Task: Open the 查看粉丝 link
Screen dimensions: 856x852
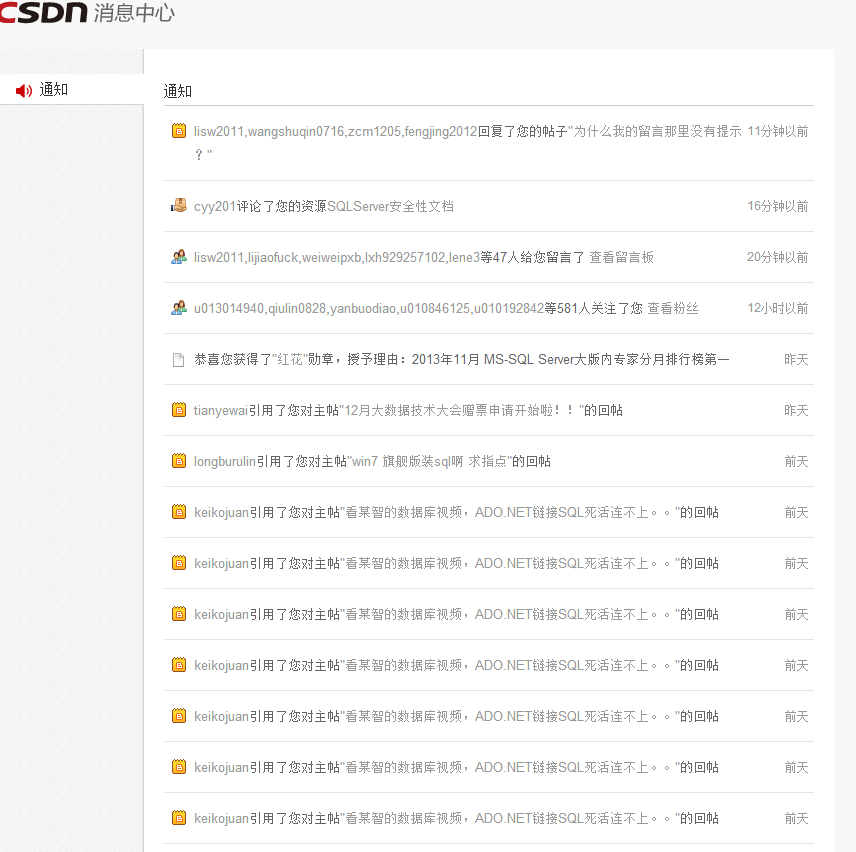Action: click(x=673, y=308)
